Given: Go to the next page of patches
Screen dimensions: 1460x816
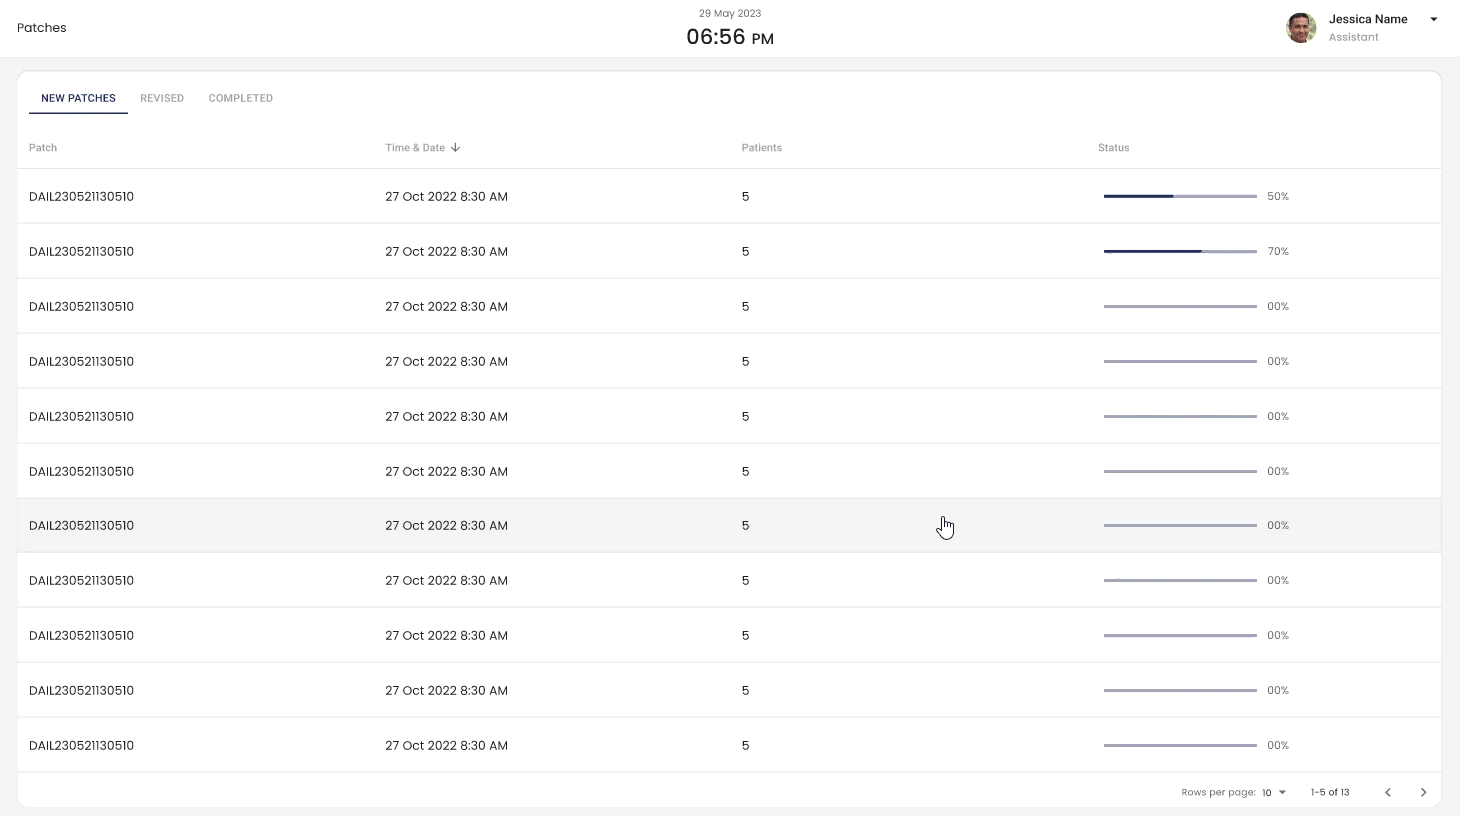Looking at the screenshot, I should 1423,792.
